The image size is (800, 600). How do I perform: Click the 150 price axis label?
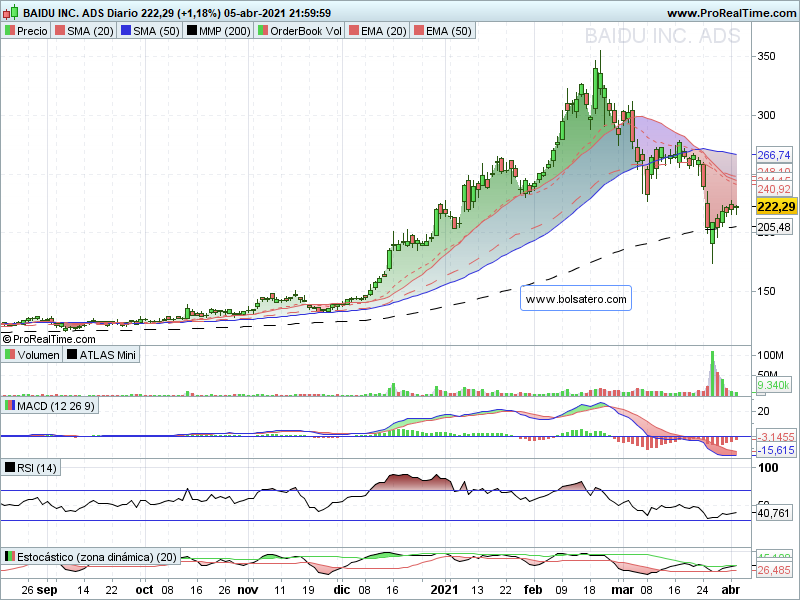766,291
